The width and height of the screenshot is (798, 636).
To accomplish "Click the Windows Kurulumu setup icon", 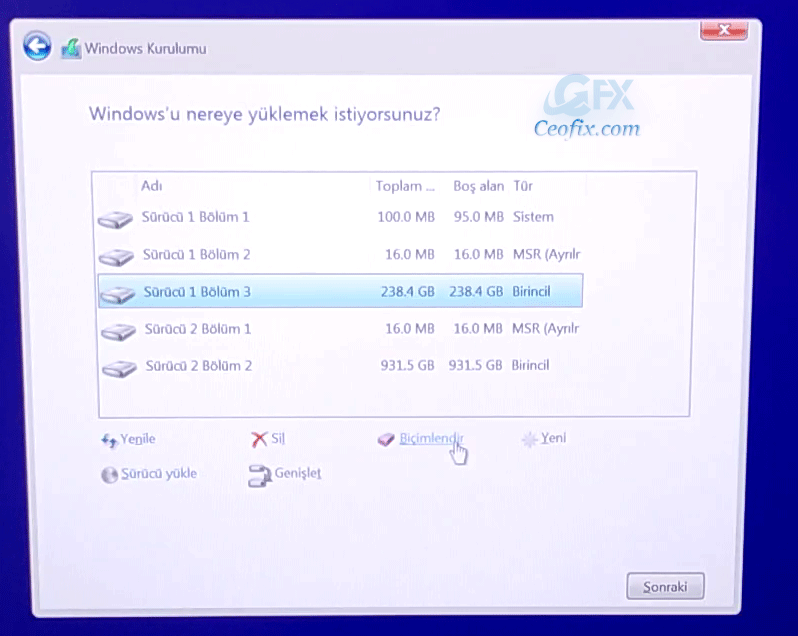I will point(71,49).
